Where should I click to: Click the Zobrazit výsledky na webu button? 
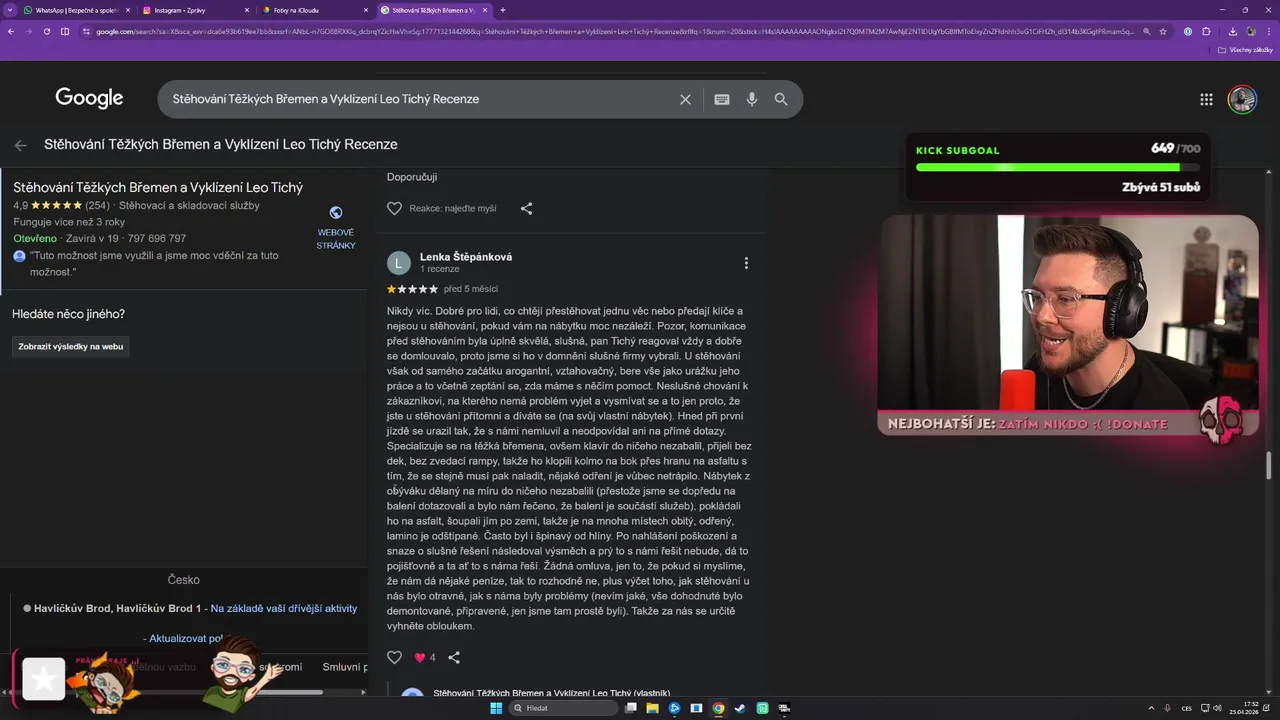point(71,346)
